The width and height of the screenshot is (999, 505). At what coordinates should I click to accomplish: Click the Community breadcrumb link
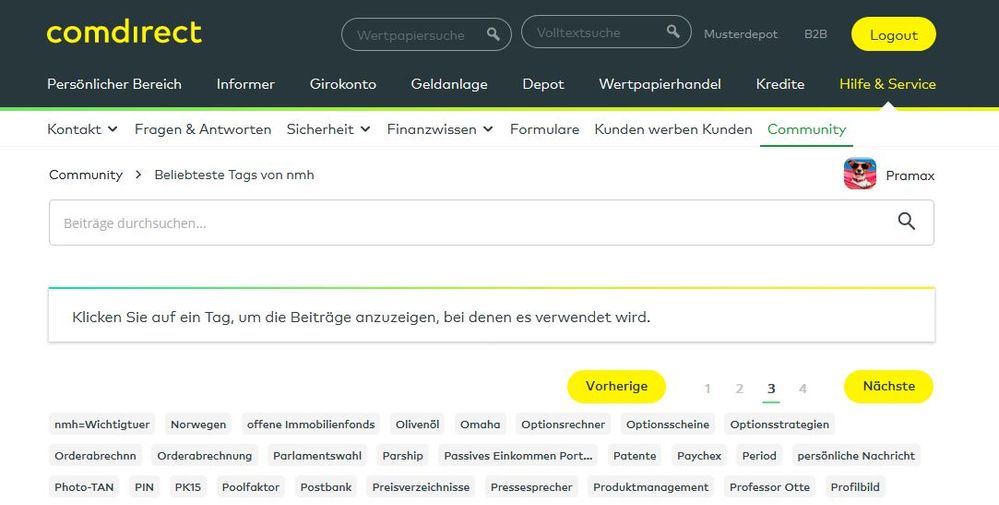click(x=86, y=175)
